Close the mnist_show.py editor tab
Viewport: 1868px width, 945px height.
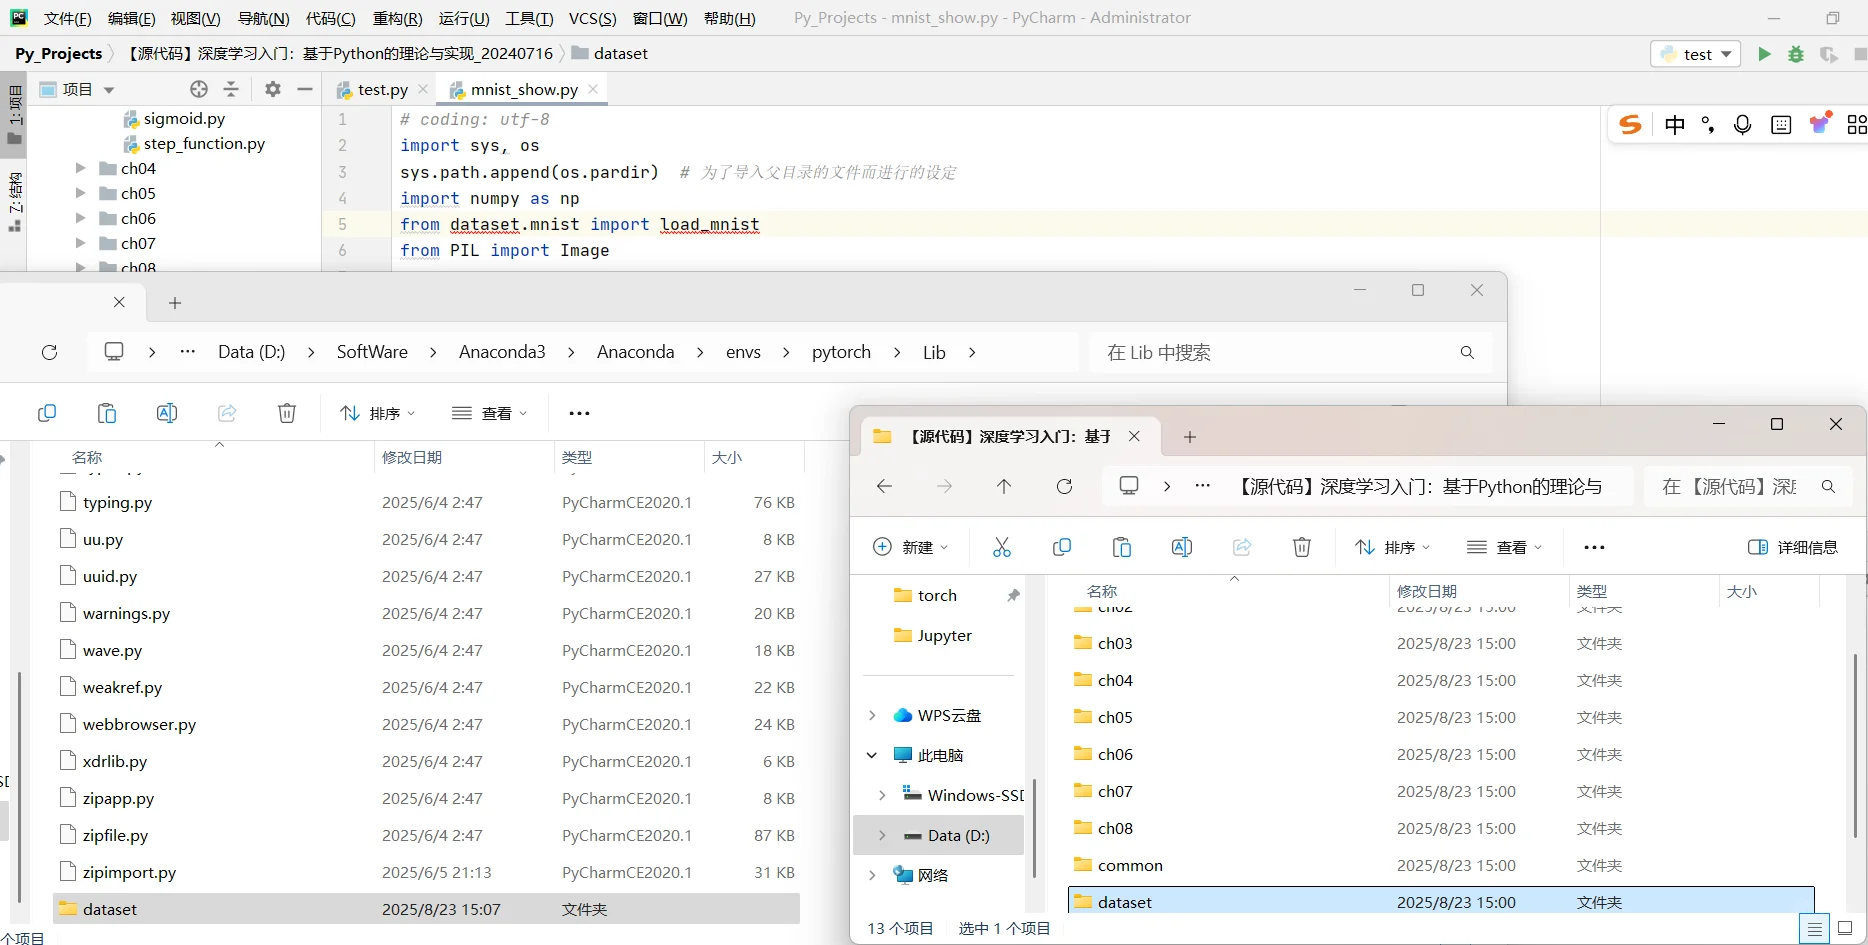[x=593, y=89]
